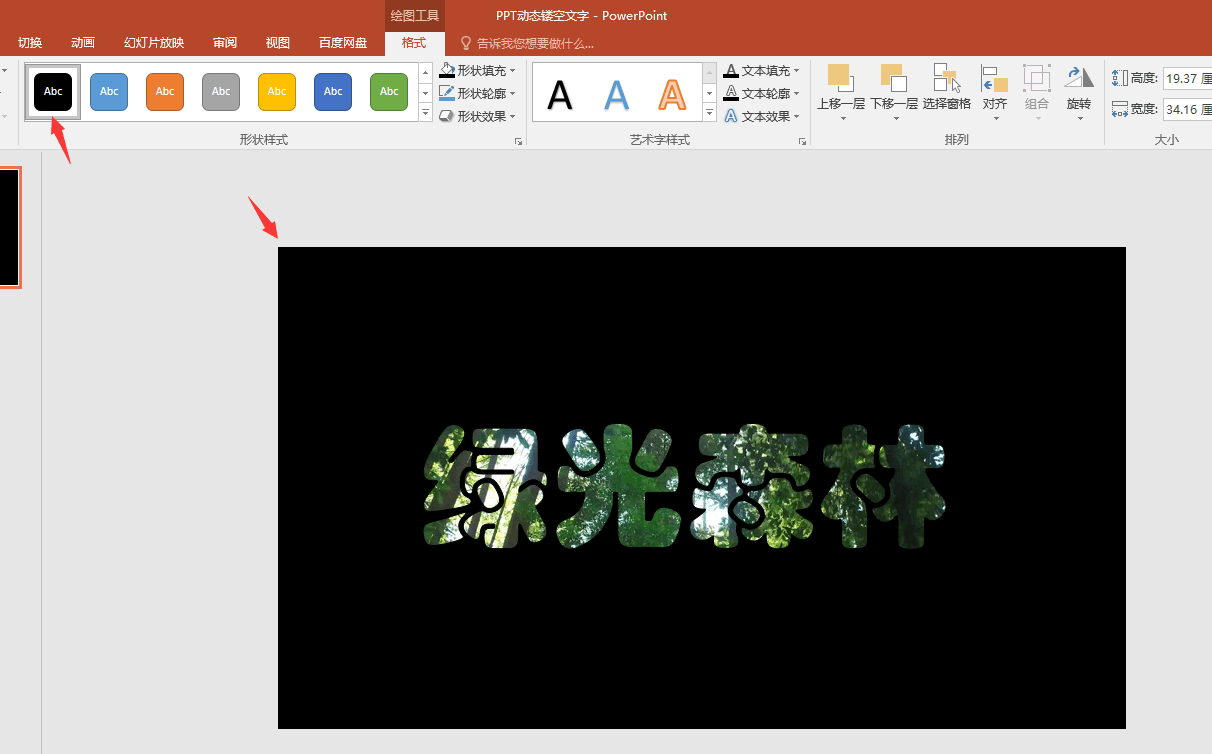Open the 形状填充 (Shape Fill) options
The width and height of the screenshot is (1212, 754).
coord(478,70)
